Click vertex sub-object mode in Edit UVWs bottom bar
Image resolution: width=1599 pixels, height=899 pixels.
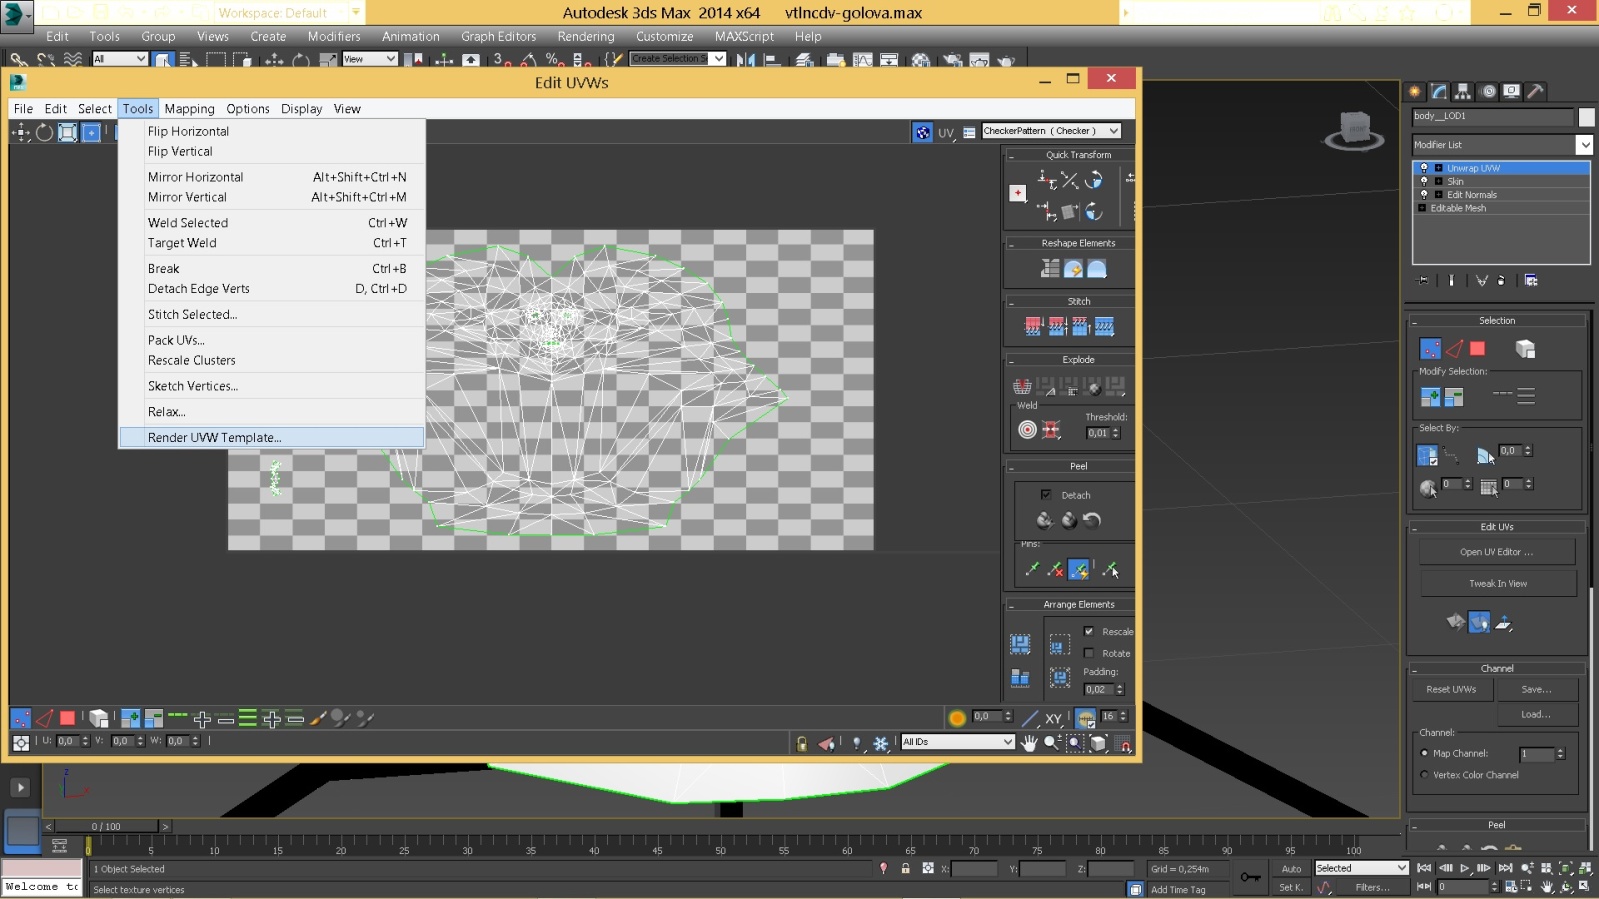(x=20, y=718)
